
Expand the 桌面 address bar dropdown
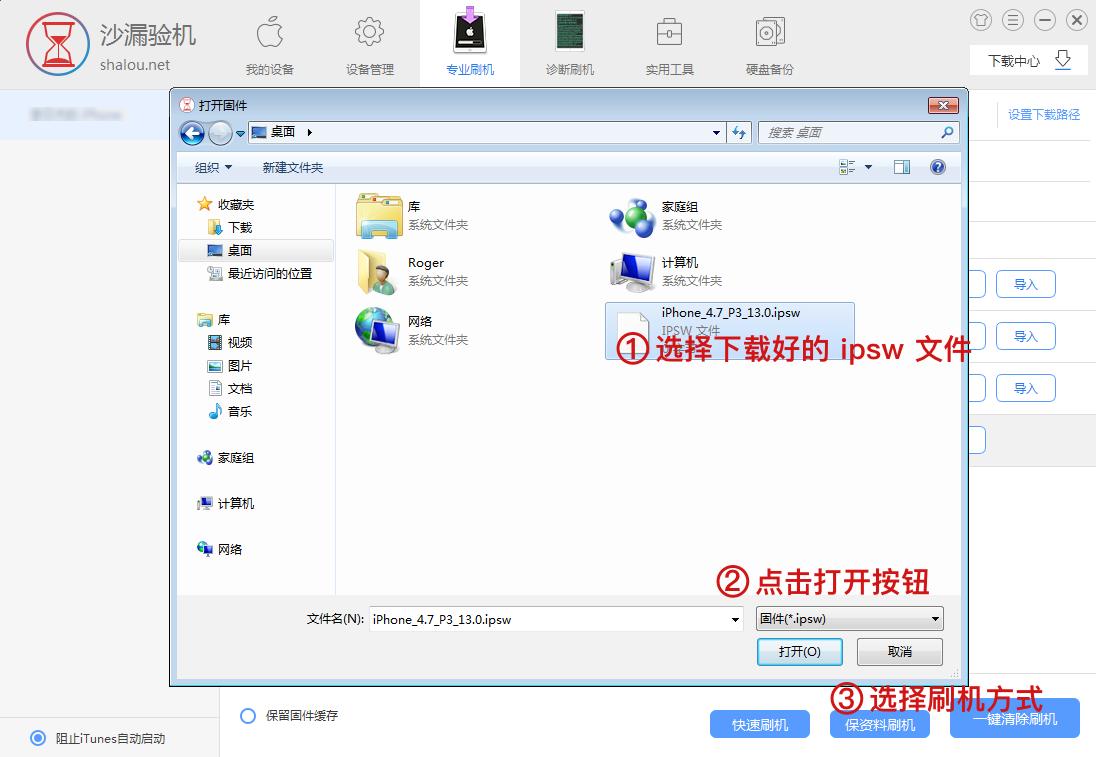(716, 132)
